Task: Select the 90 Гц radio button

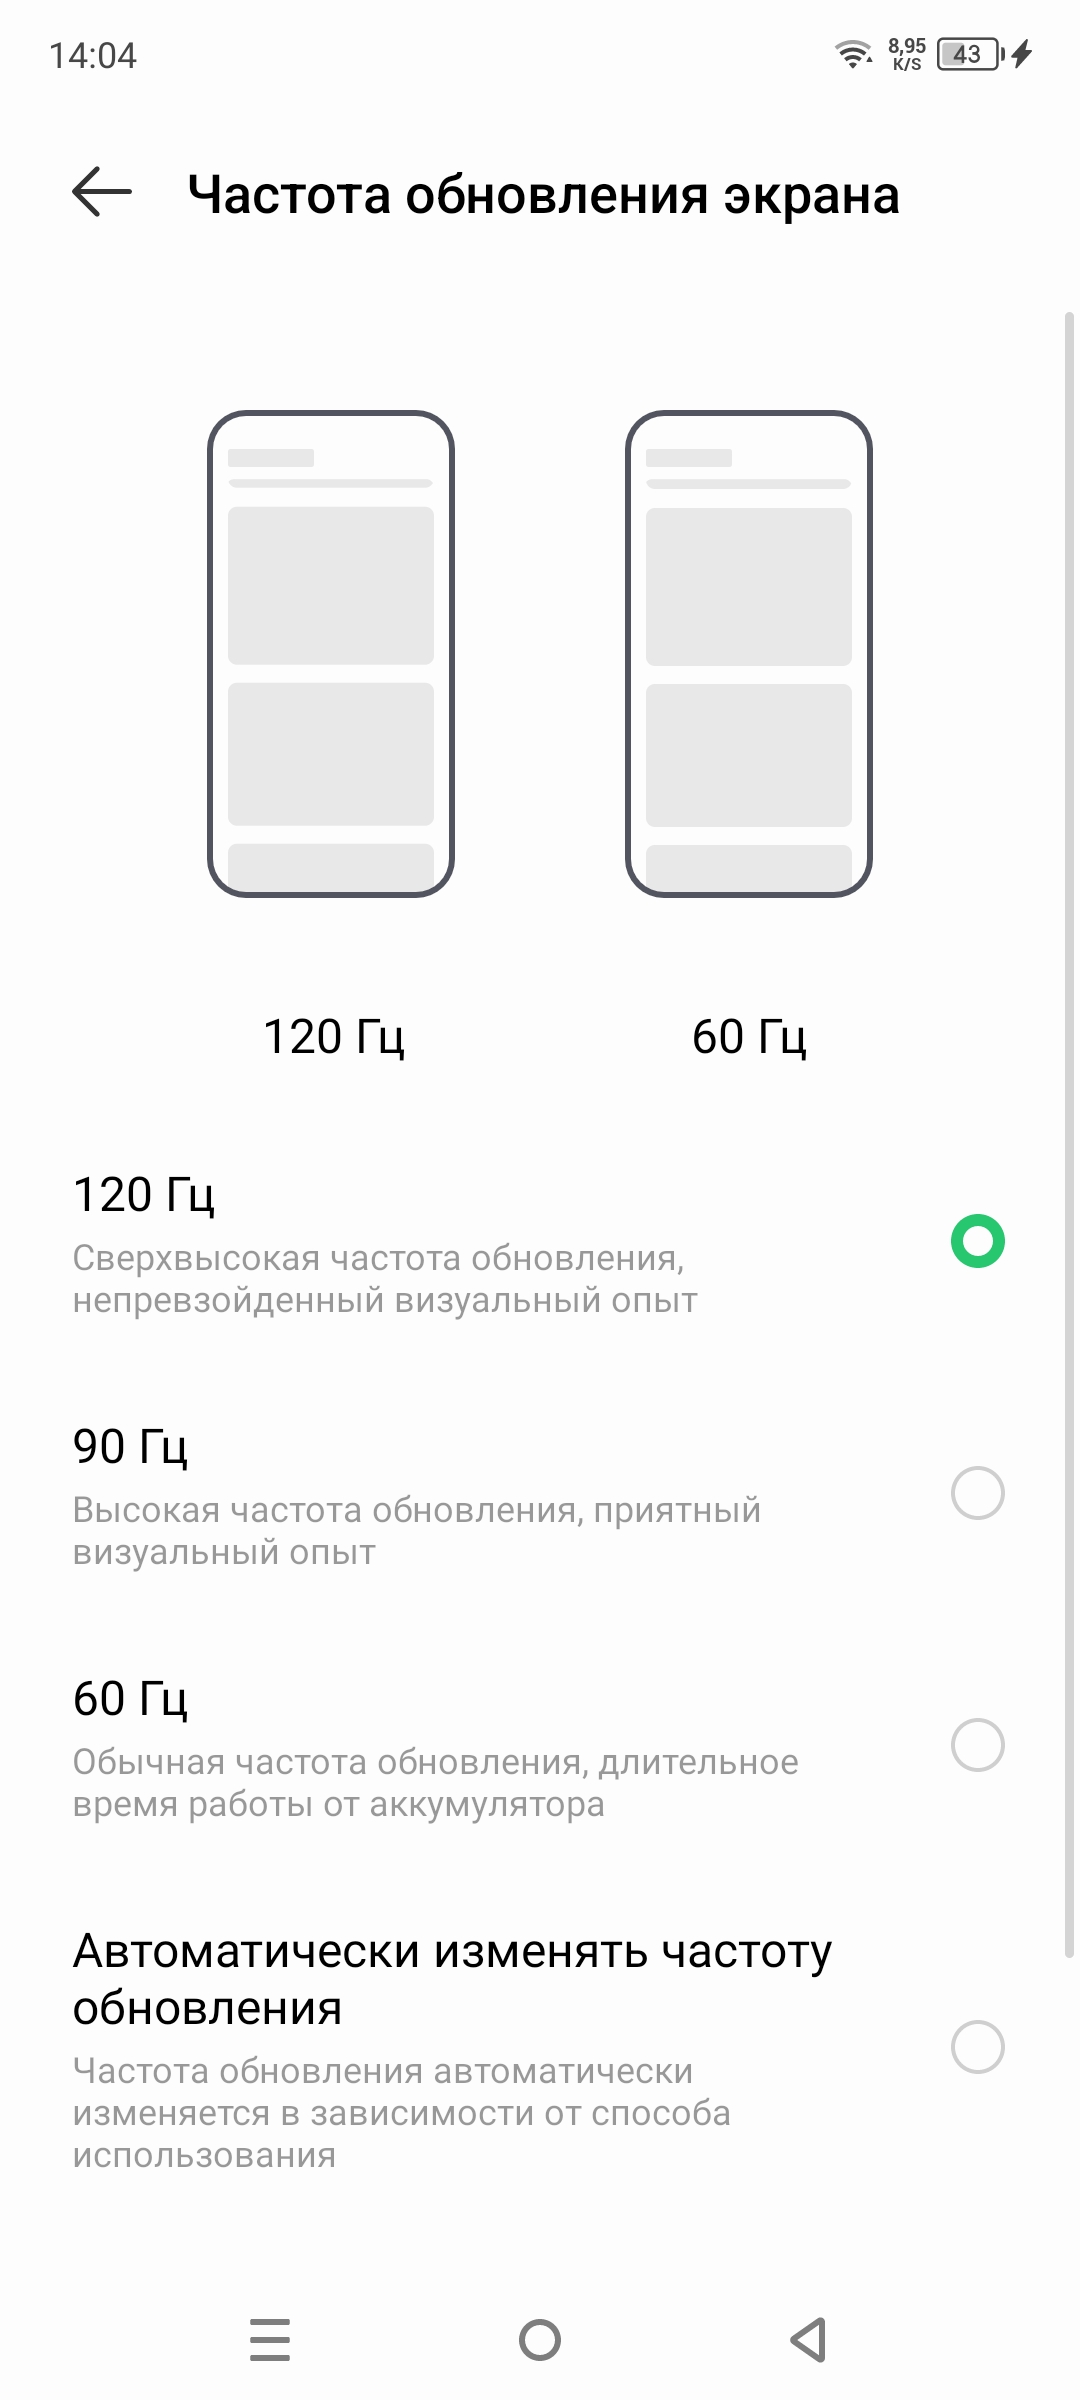Action: click(x=977, y=1493)
